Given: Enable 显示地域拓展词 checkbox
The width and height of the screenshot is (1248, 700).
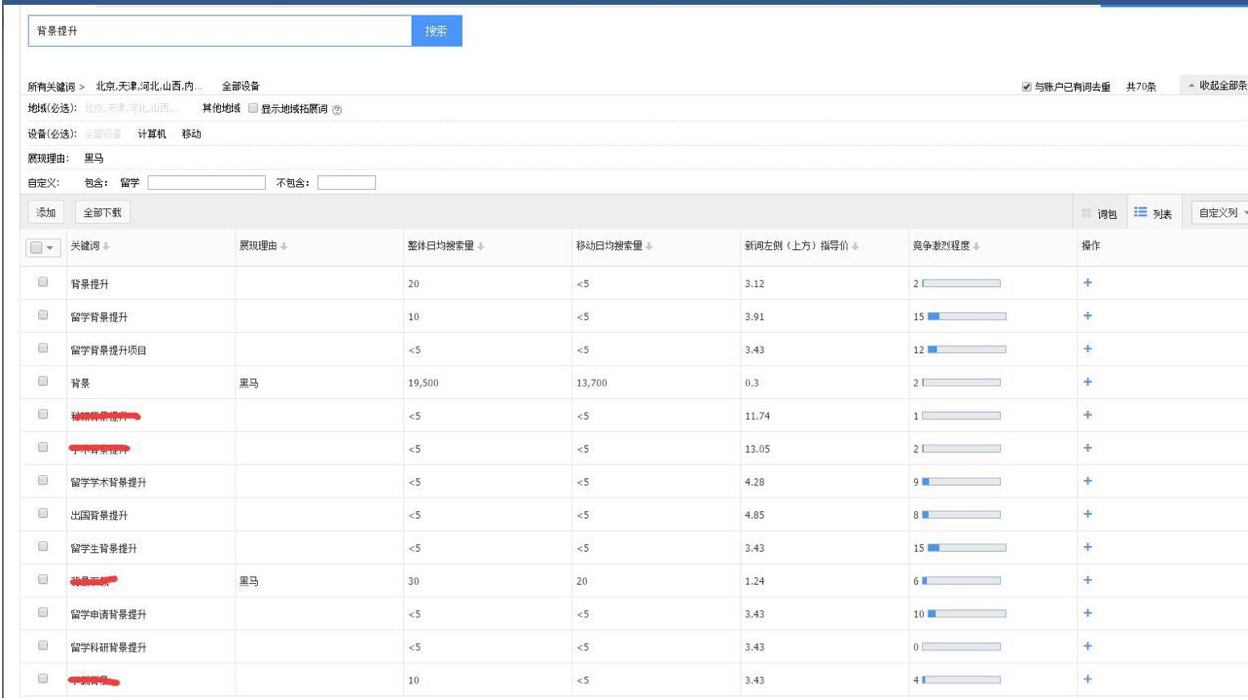Looking at the screenshot, I should (253, 108).
